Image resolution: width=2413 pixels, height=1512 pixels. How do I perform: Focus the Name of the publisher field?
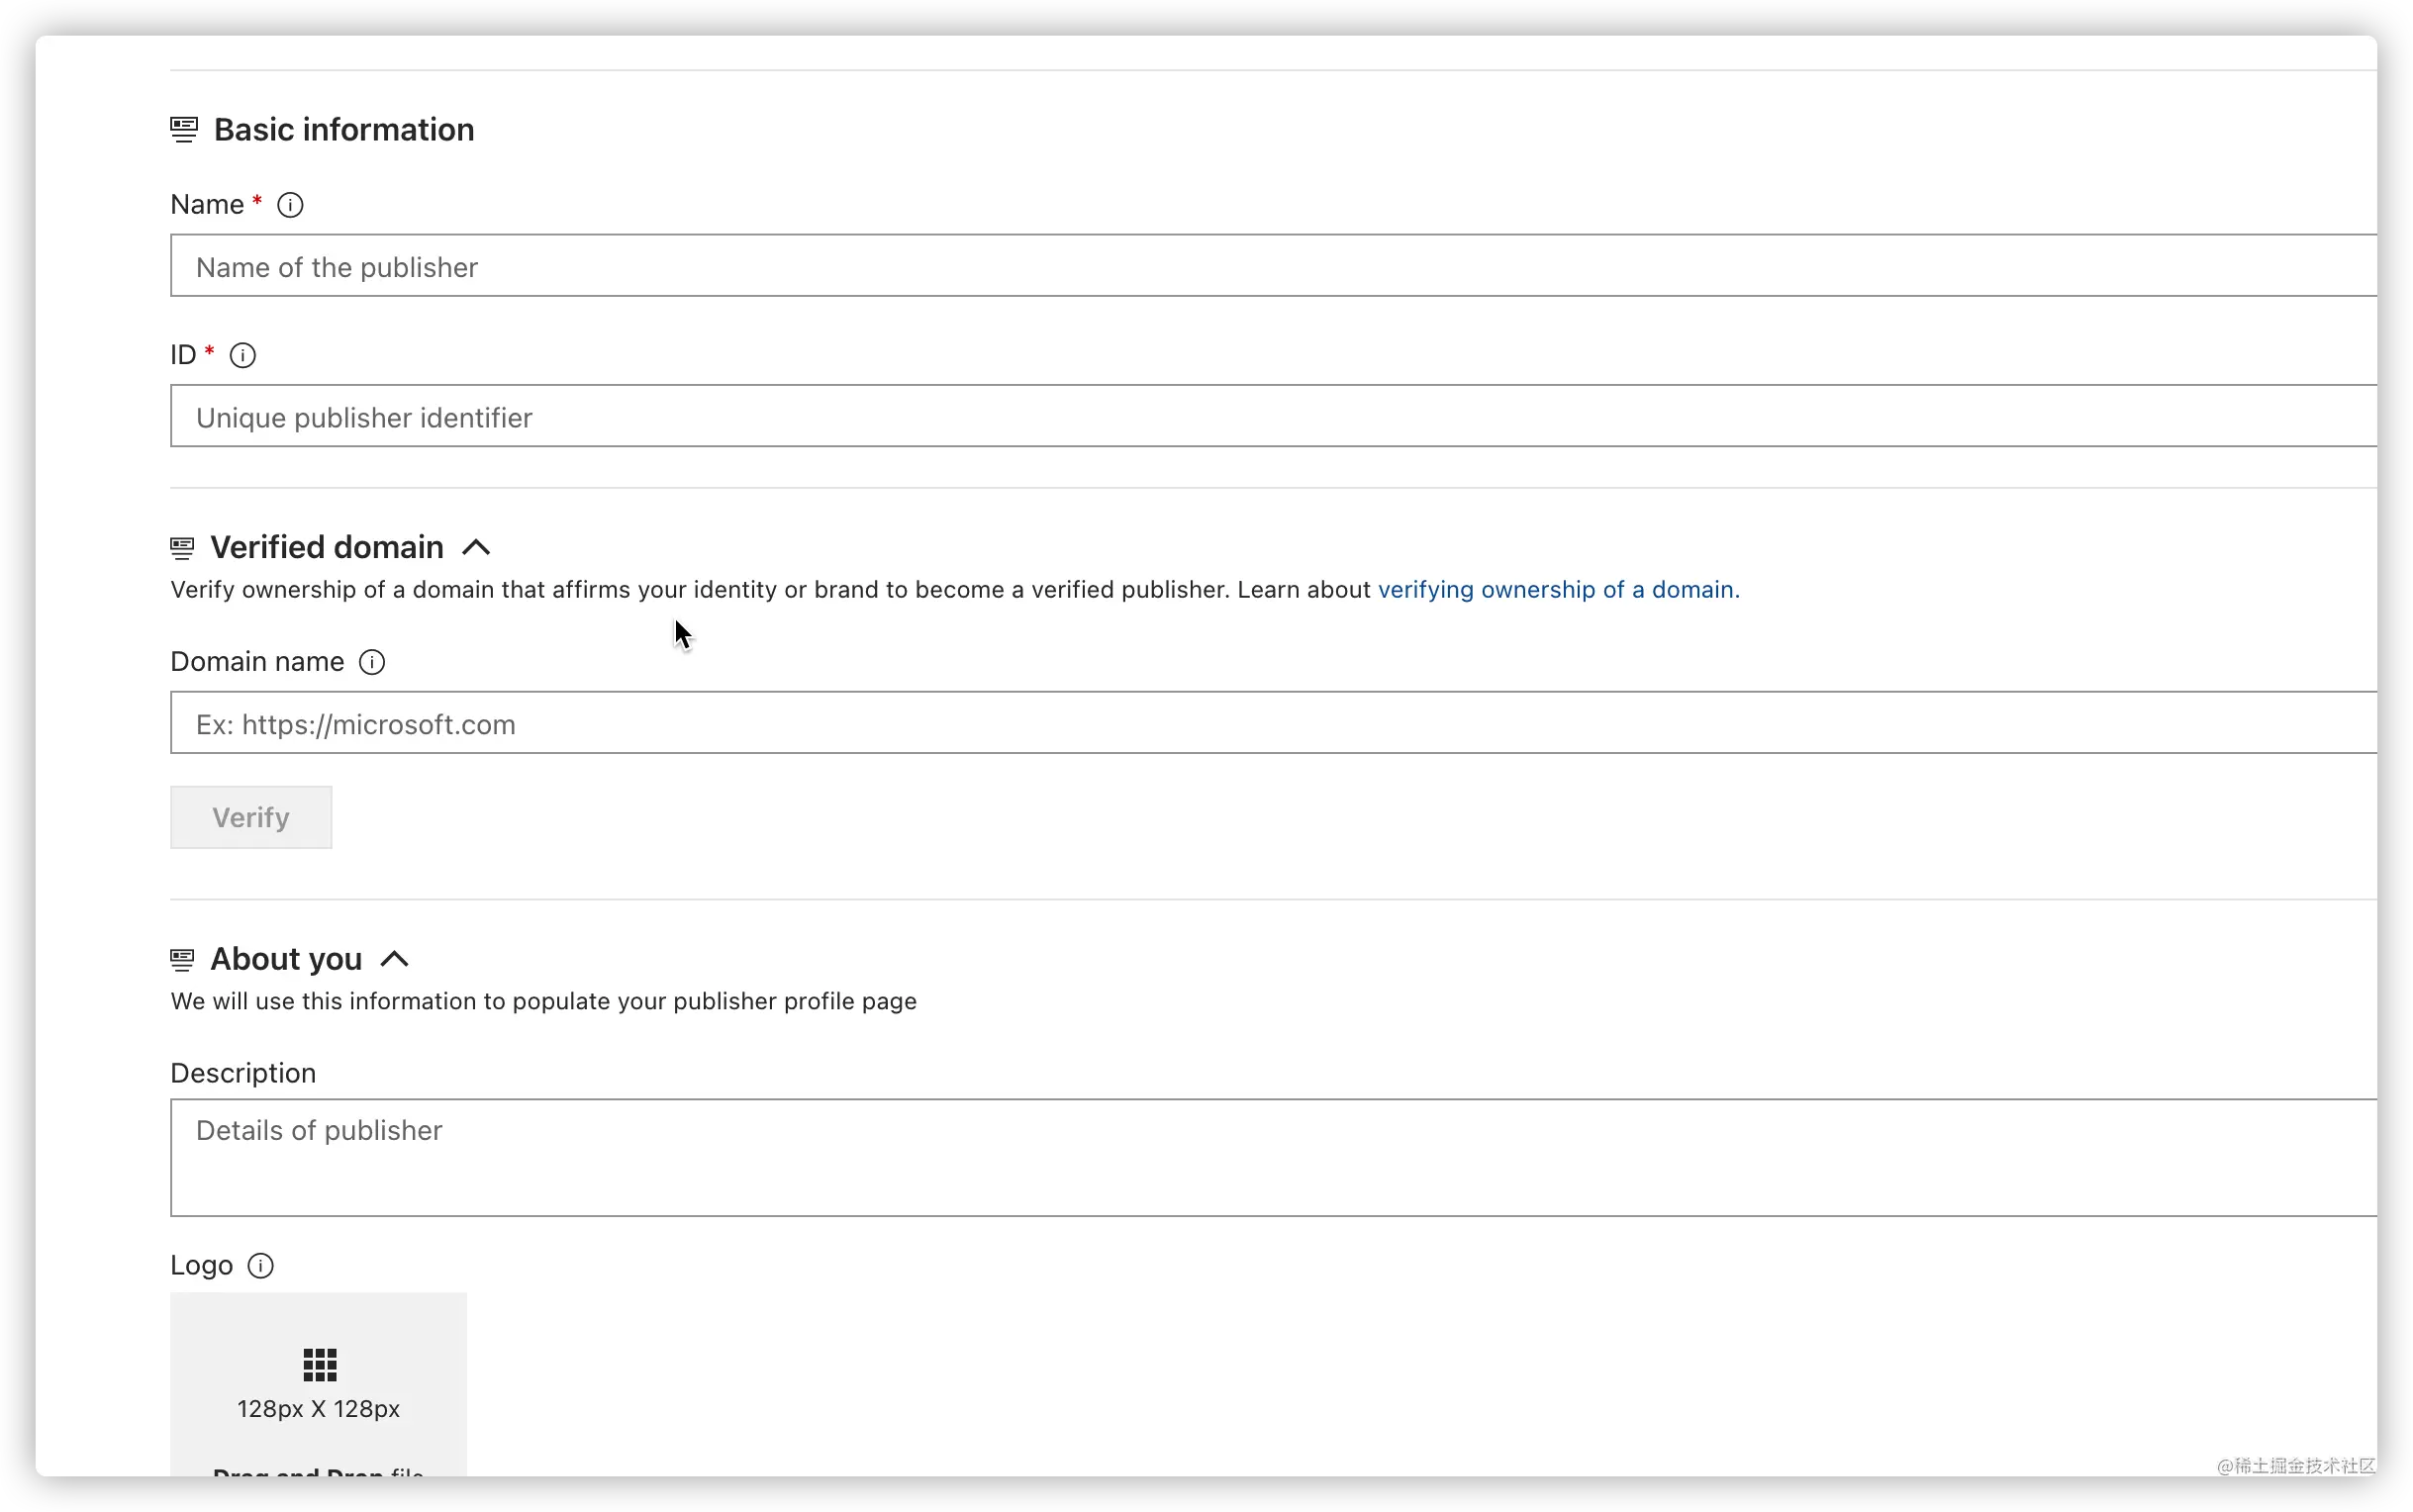click(x=1270, y=267)
